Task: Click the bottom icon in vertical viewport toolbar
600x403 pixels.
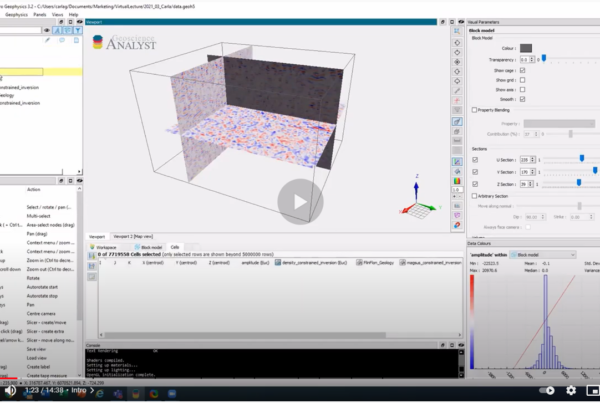Action: 457,224
